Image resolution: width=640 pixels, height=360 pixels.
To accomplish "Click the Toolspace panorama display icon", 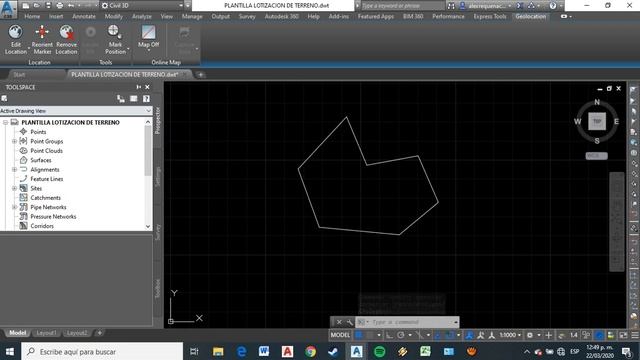I will pos(133,99).
